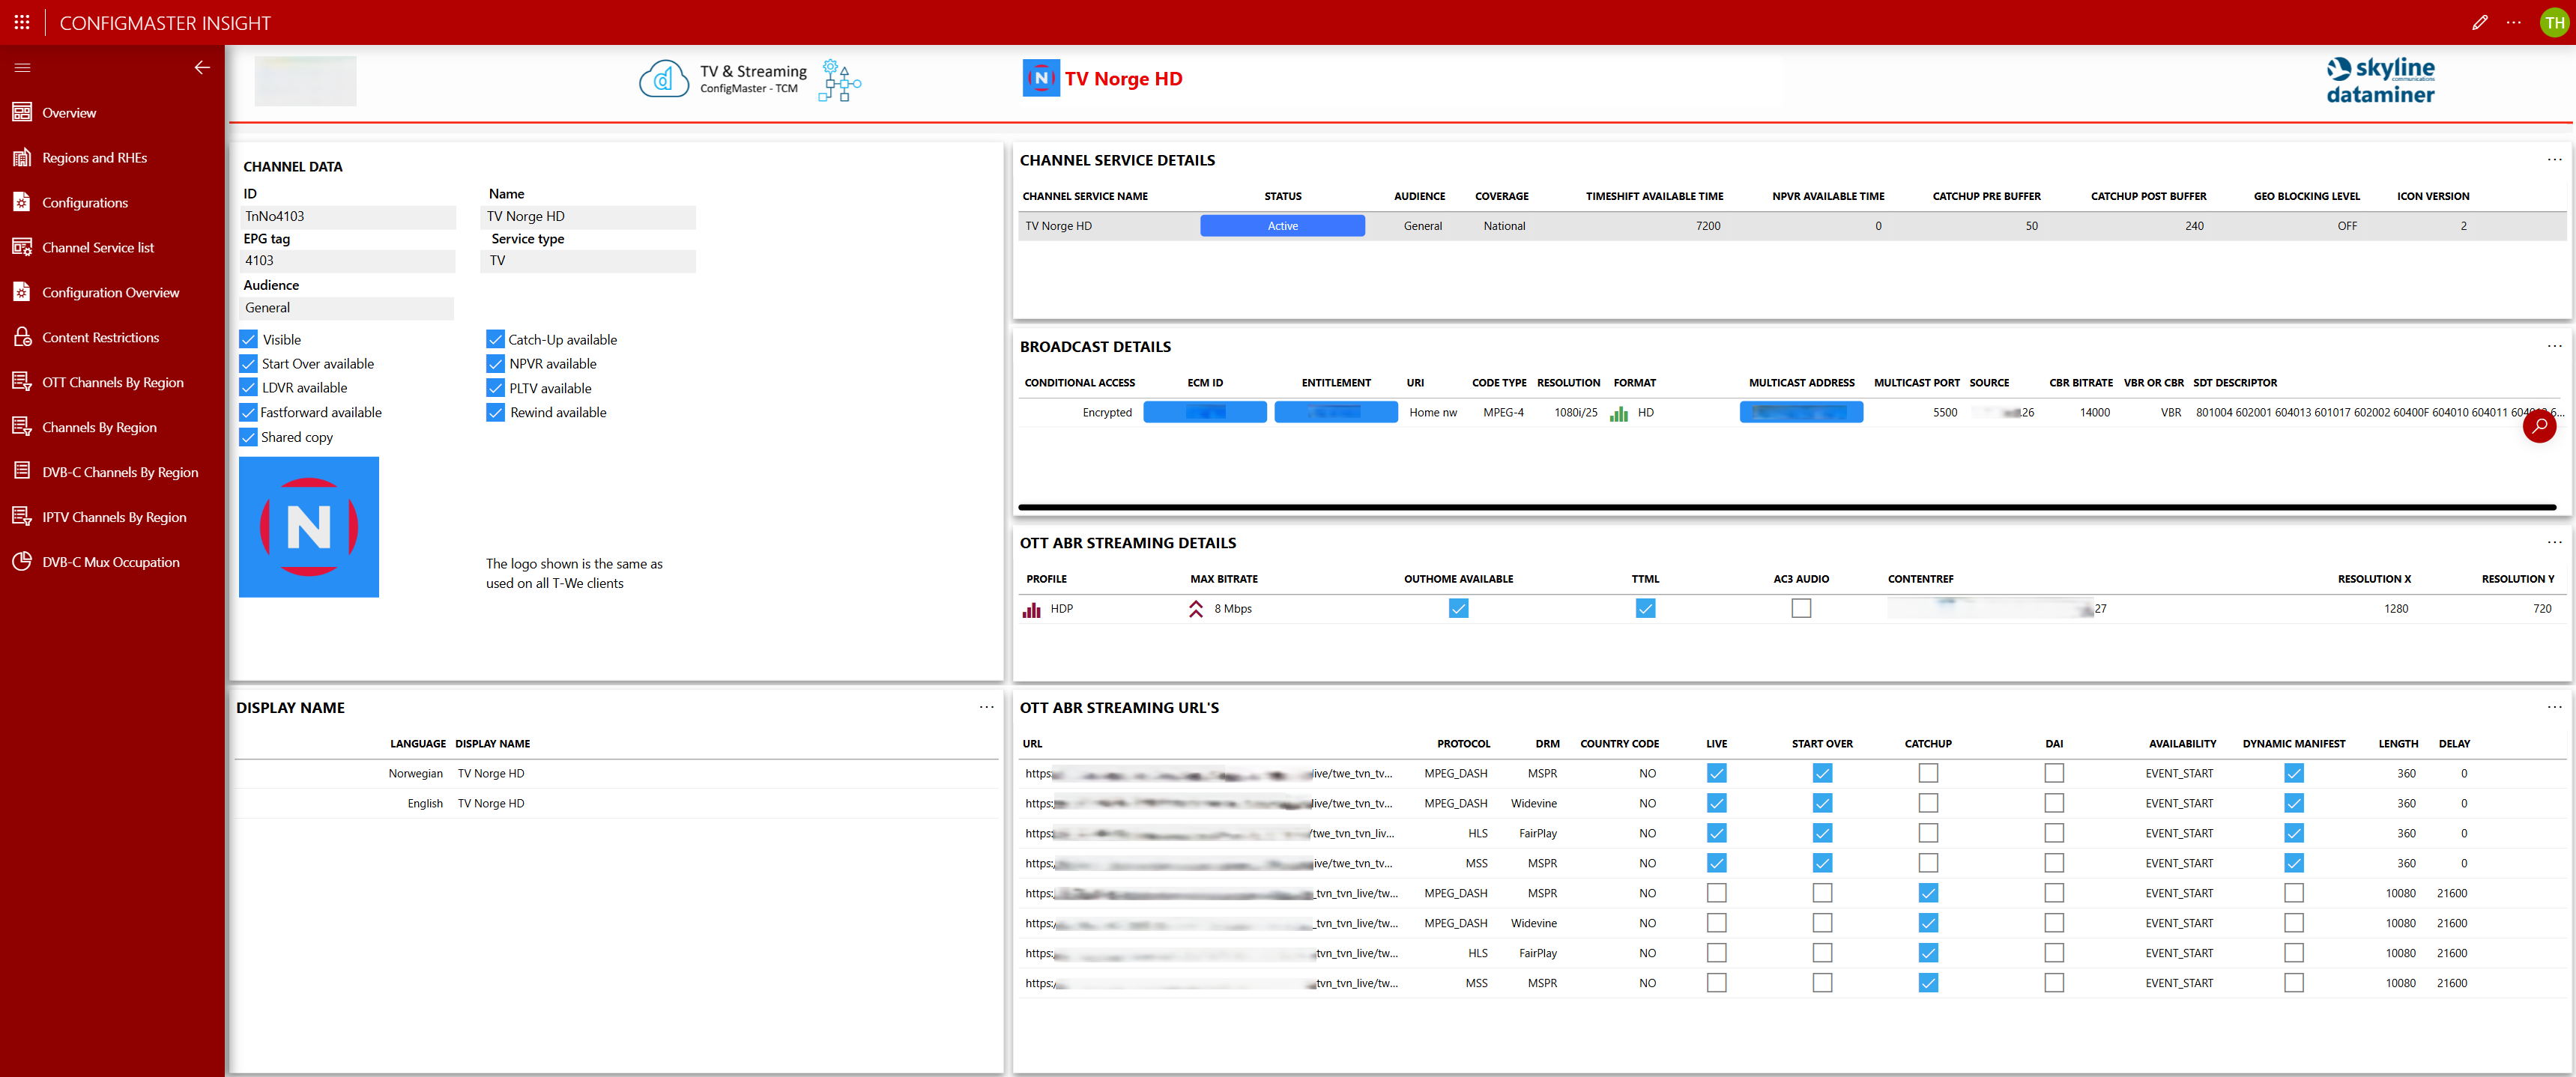
Task: Click the DVB-C Mux Occupation pie icon
Action: (x=22, y=562)
